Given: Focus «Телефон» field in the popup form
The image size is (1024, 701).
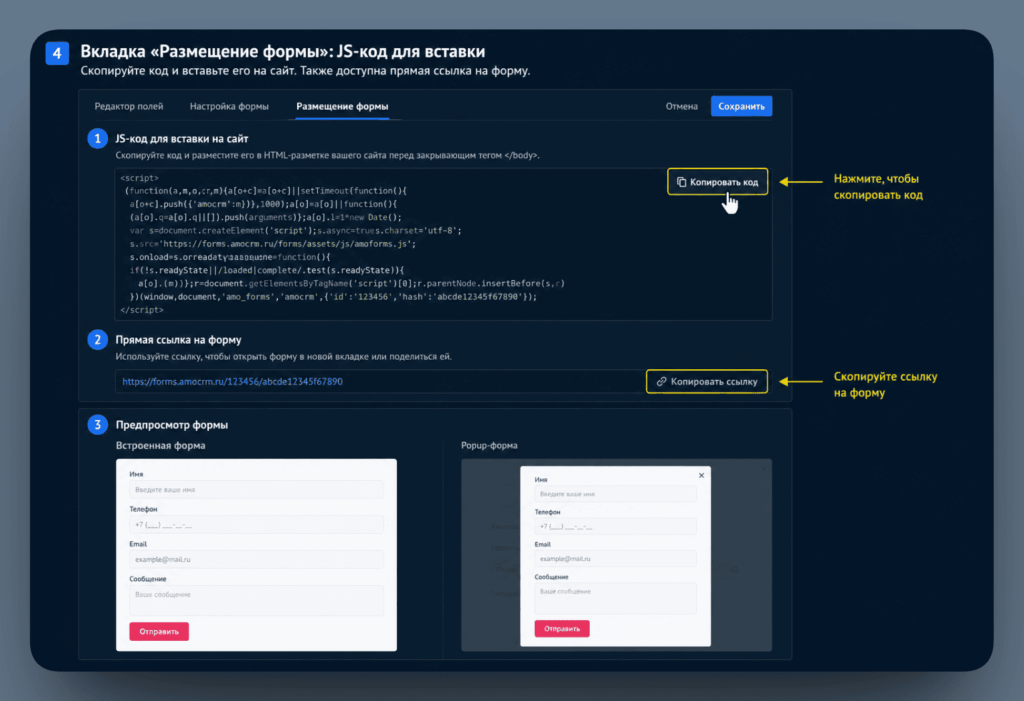Looking at the screenshot, I should click(615, 526).
